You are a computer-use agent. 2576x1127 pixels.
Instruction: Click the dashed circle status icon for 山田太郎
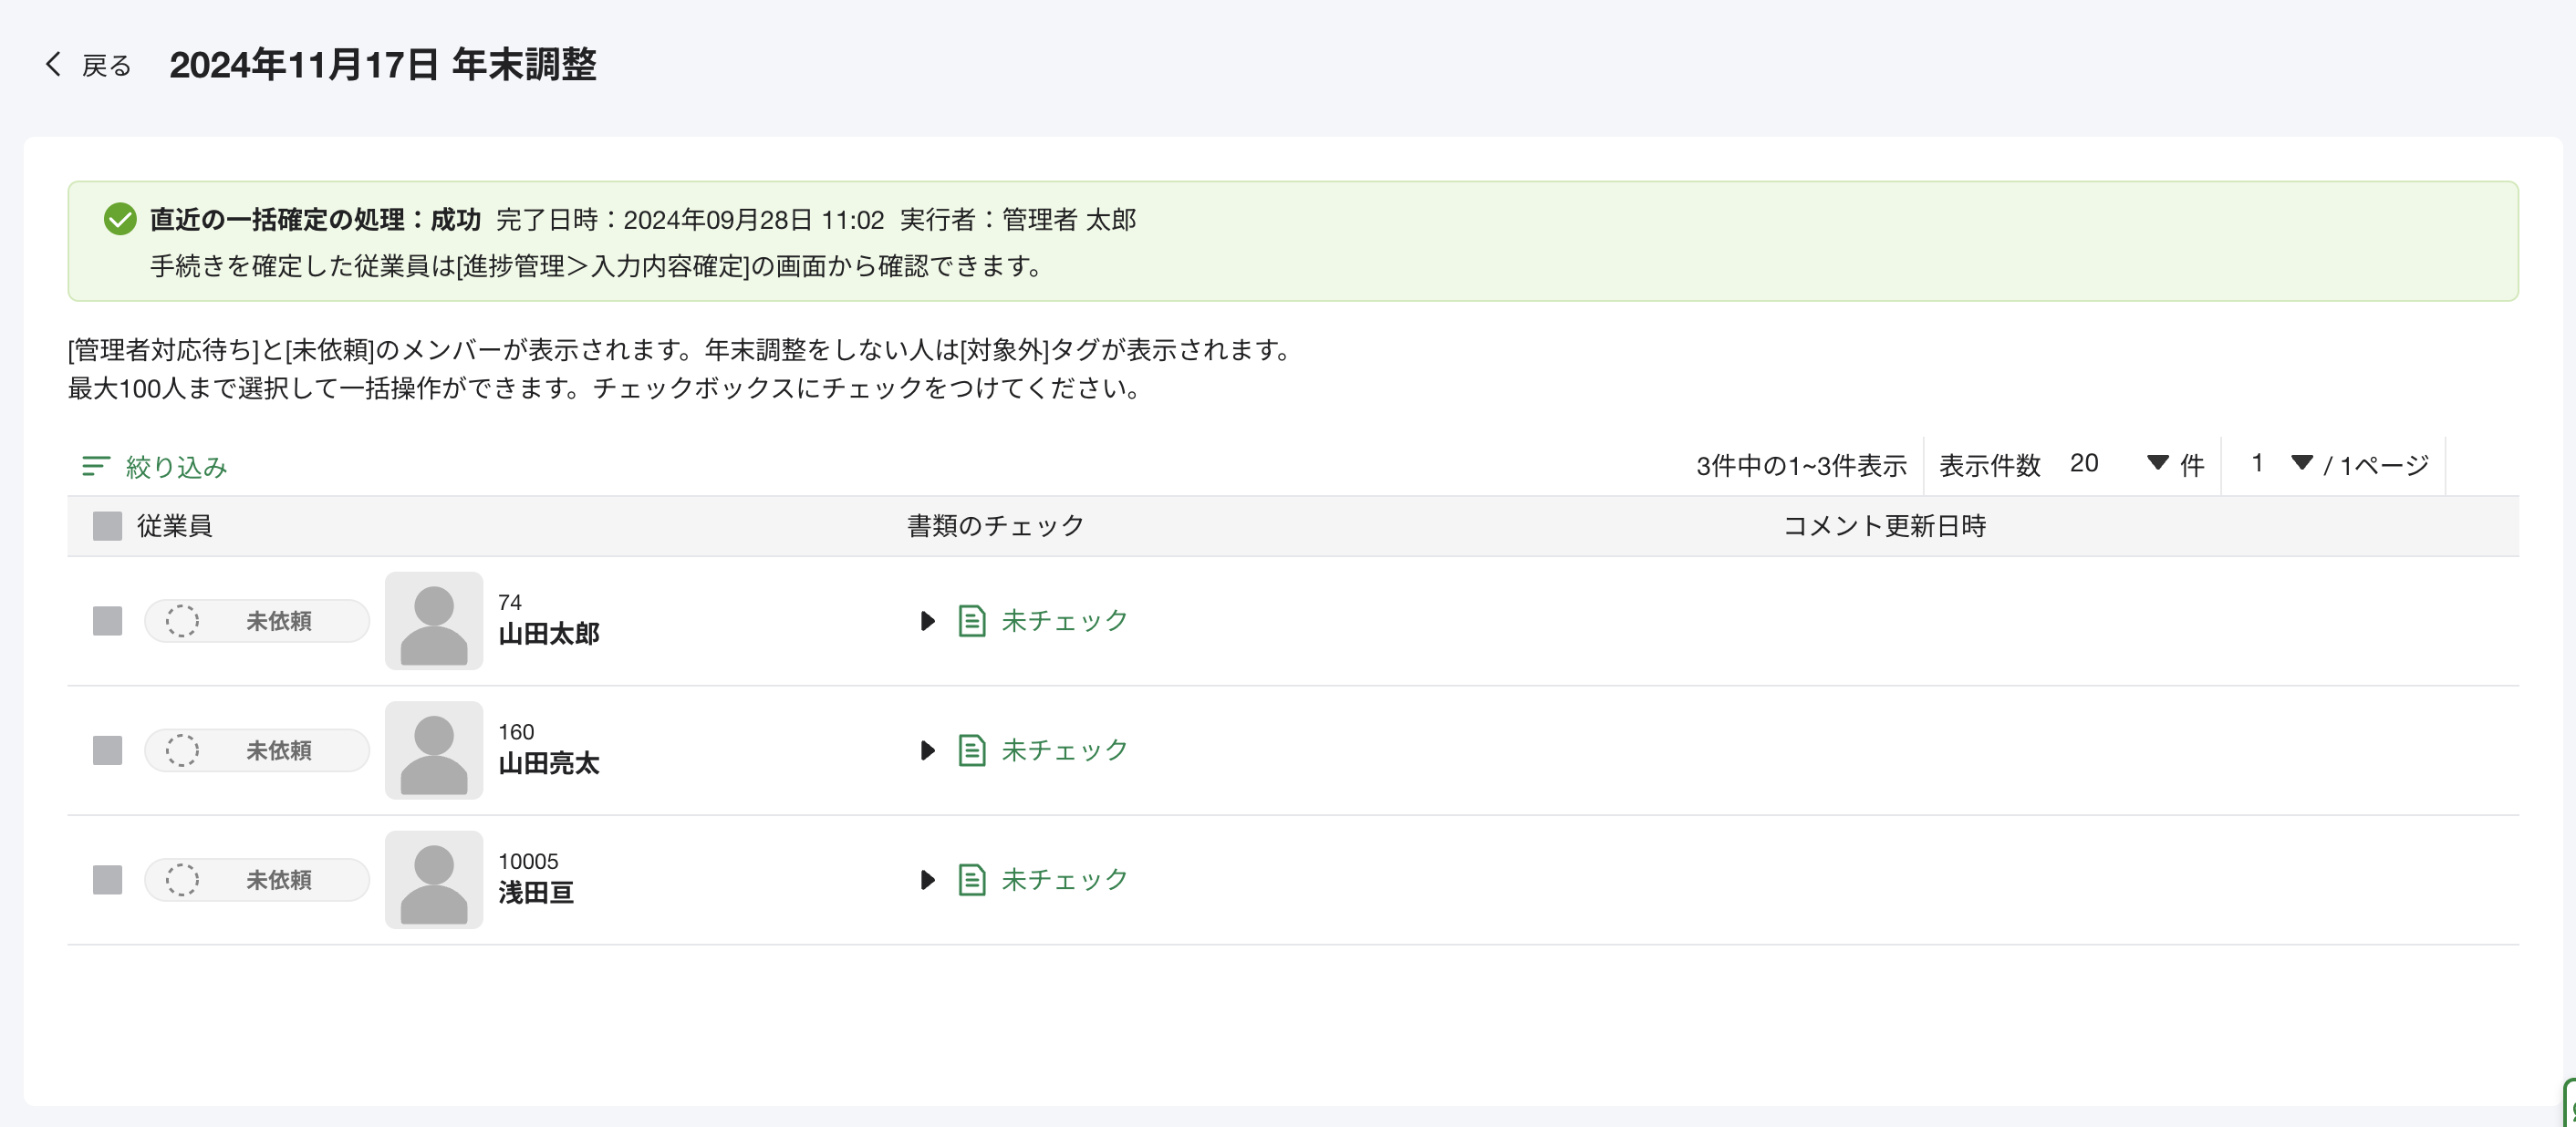point(182,621)
